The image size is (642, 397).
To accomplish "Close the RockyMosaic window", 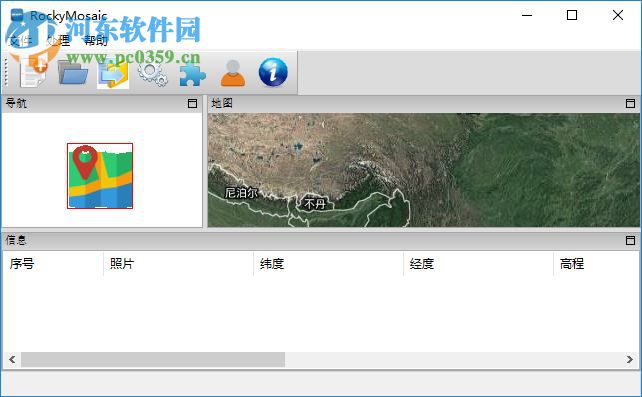I will (x=618, y=16).
